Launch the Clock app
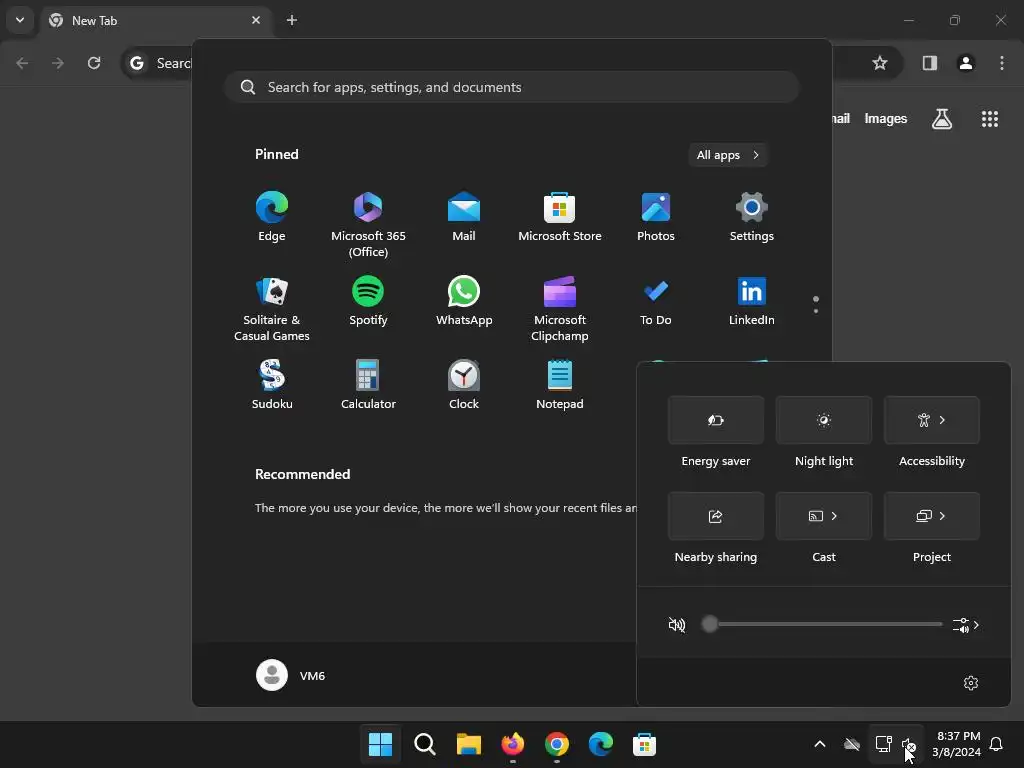 point(464,385)
